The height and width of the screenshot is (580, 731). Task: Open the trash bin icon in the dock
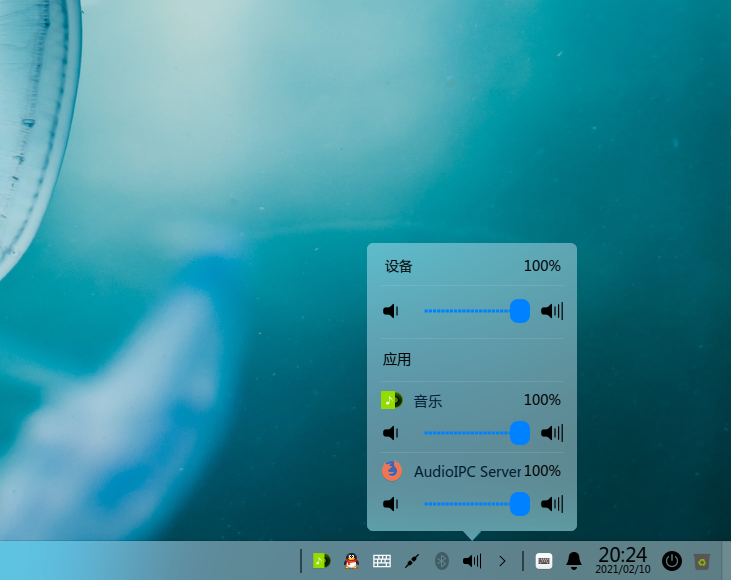[x=702, y=561]
